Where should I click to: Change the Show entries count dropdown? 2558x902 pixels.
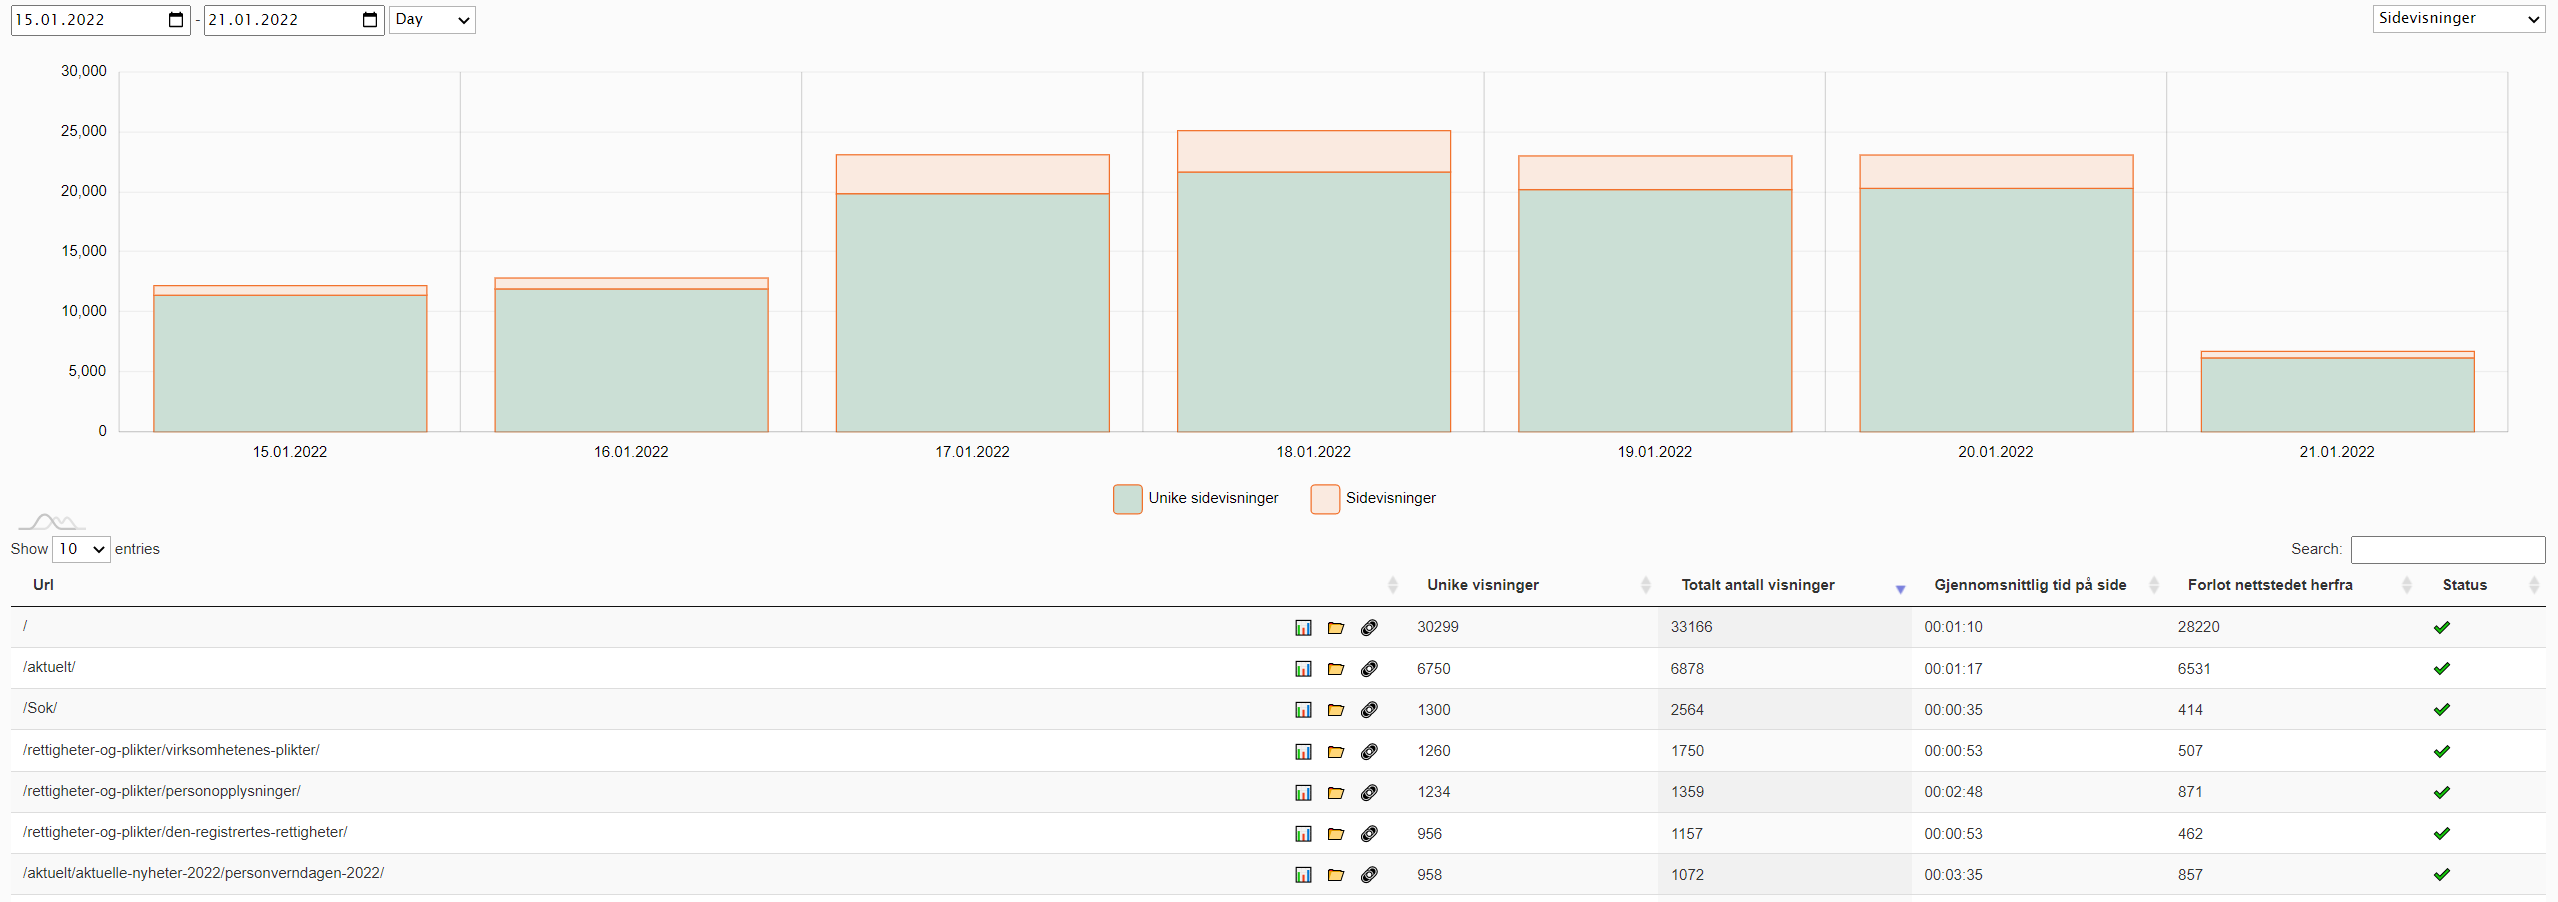click(x=81, y=549)
